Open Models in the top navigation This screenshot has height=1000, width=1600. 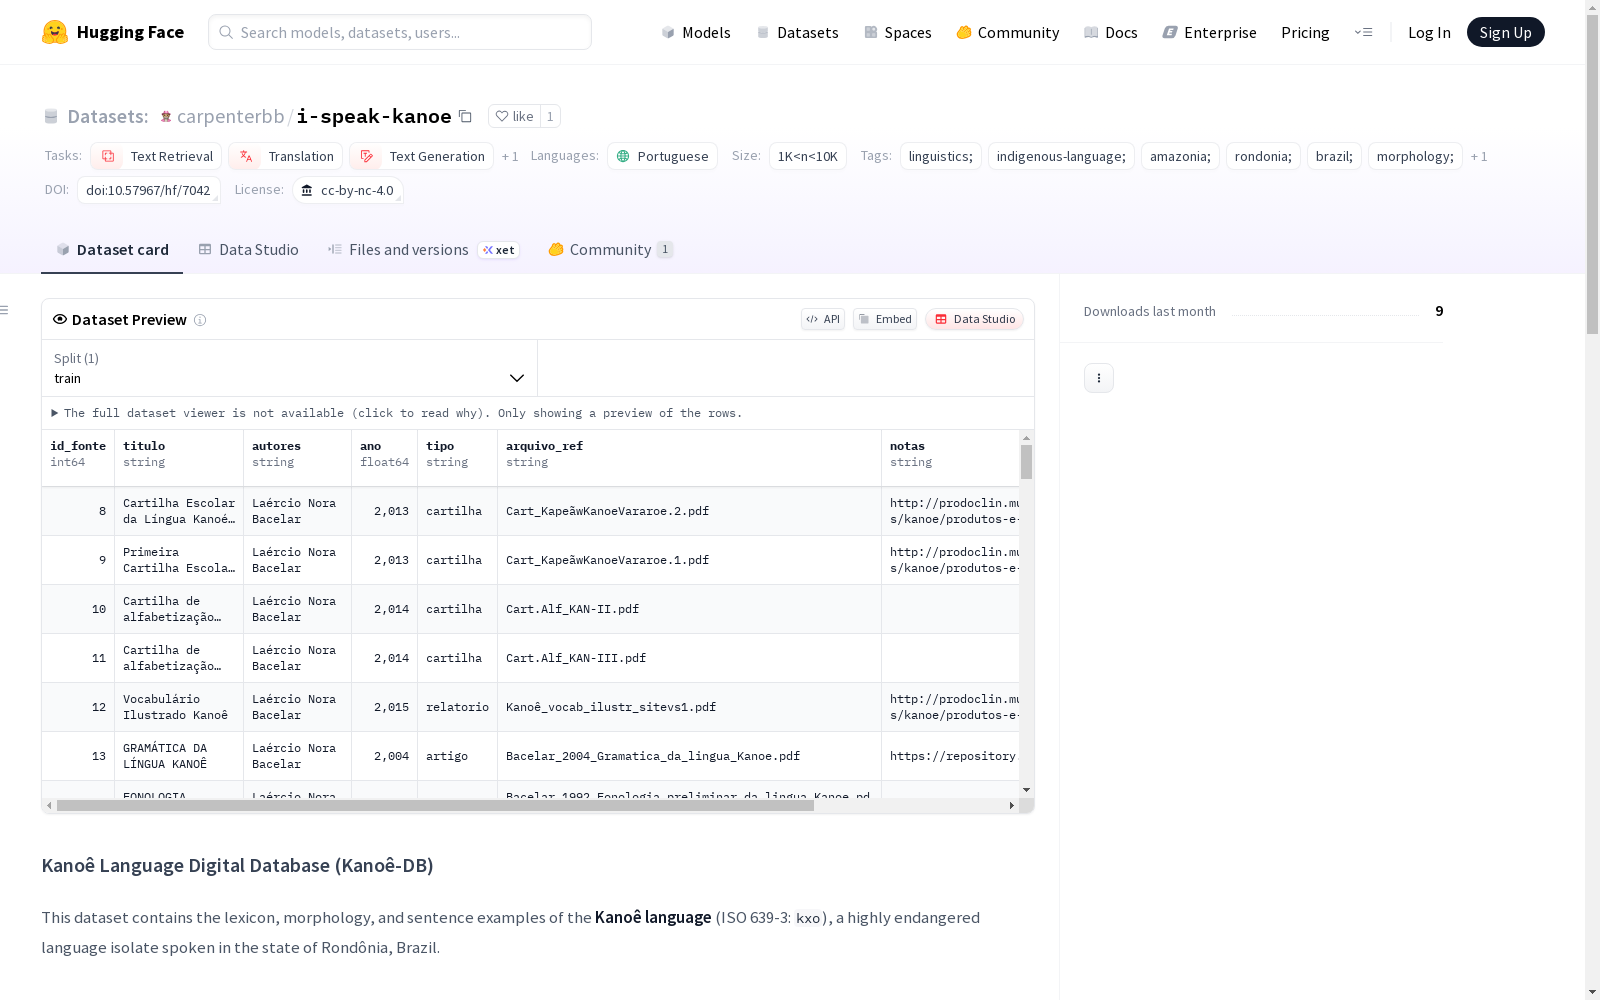tap(696, 32)
